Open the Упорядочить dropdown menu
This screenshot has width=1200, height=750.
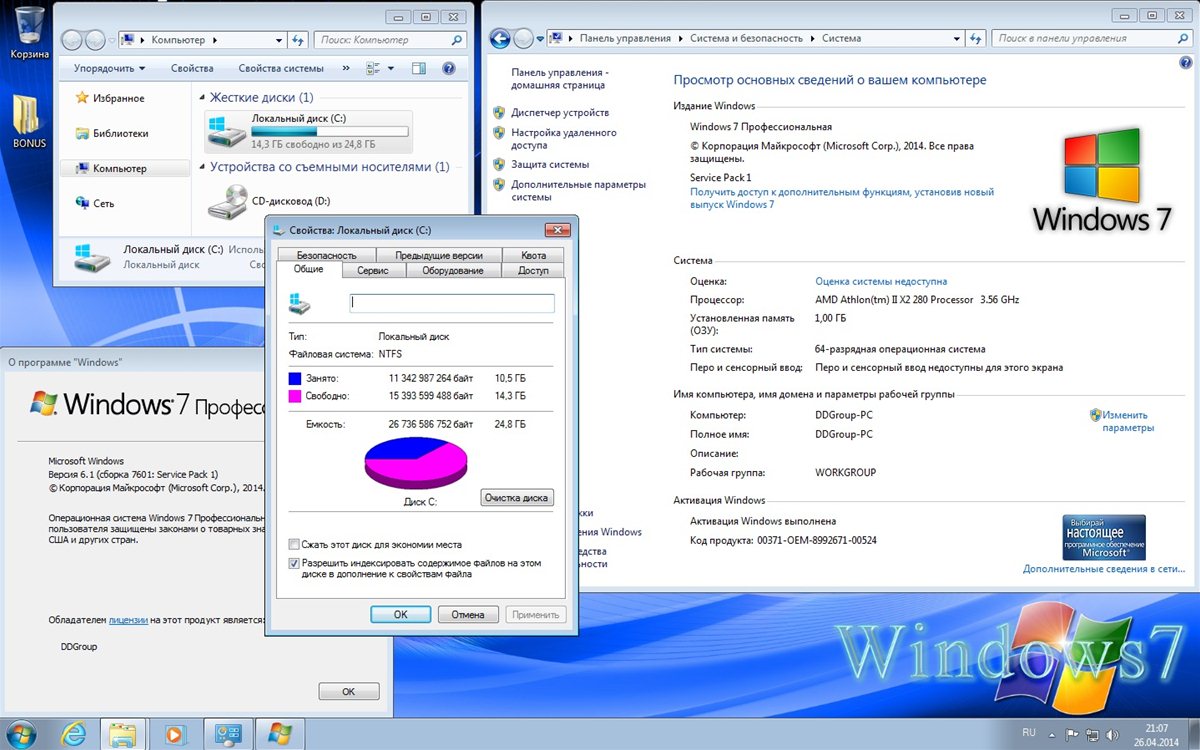click(x=109, y=68)
